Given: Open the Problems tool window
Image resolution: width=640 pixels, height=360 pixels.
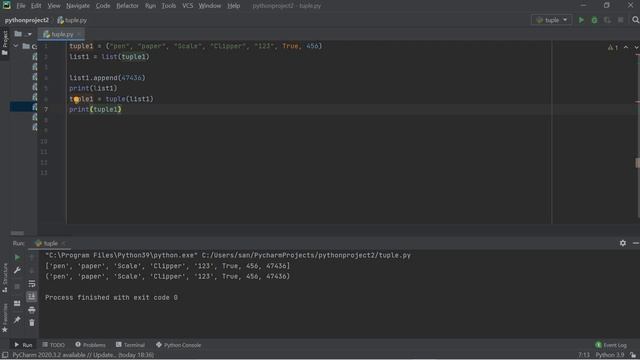Looking at the screenshot, I should [x=90, y=345].
